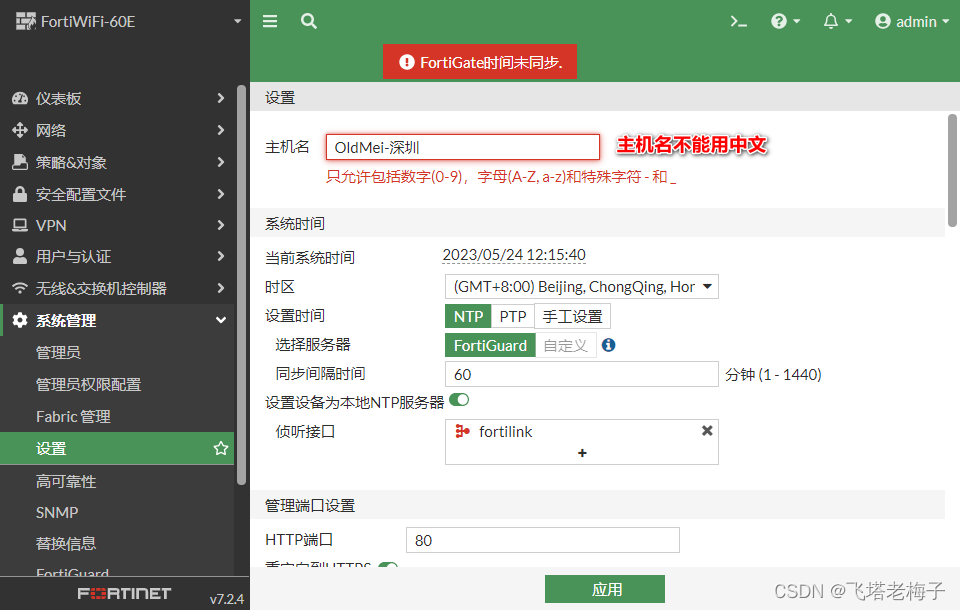Click the Fortinet logo at bottom

click(x=124, y=593)
